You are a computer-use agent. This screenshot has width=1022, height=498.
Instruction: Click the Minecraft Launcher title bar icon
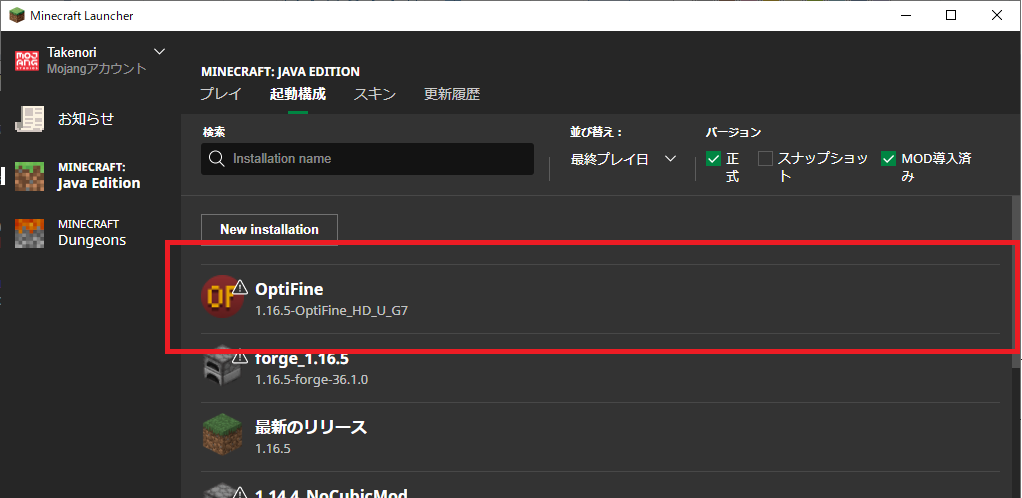point(16,16)
